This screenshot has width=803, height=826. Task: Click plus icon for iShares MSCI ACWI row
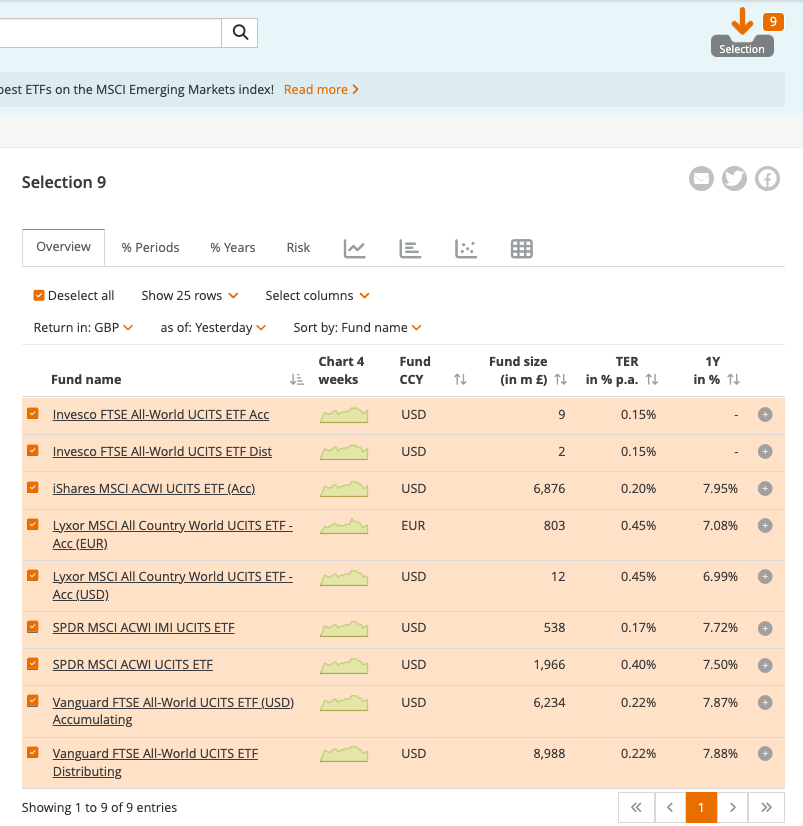point(765,489)
